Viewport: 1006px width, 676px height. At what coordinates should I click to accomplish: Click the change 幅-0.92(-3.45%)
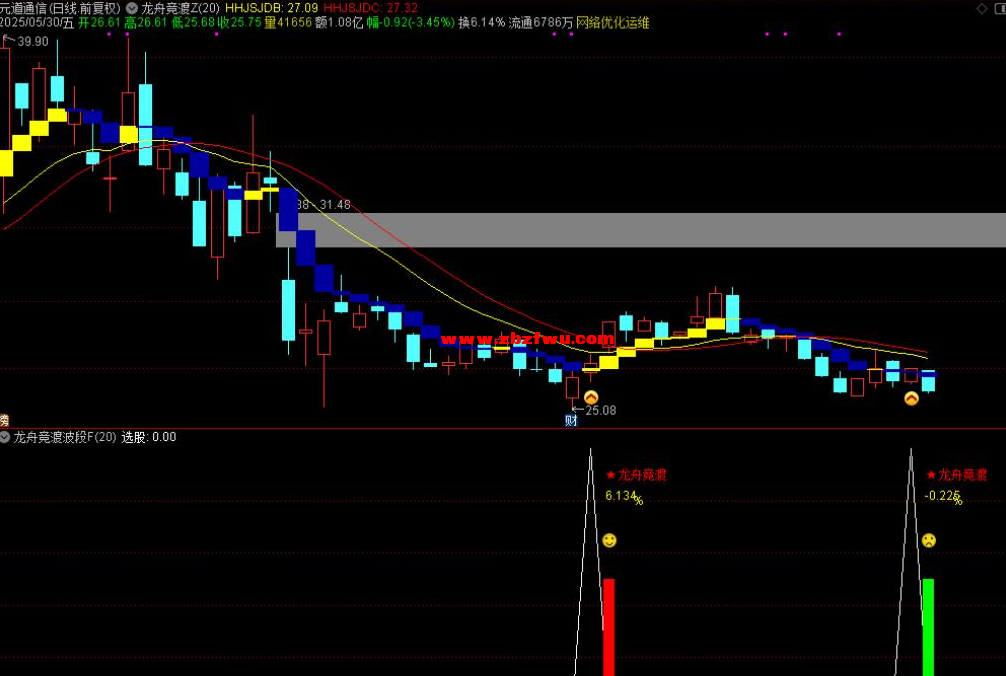[x=411, y=23]
